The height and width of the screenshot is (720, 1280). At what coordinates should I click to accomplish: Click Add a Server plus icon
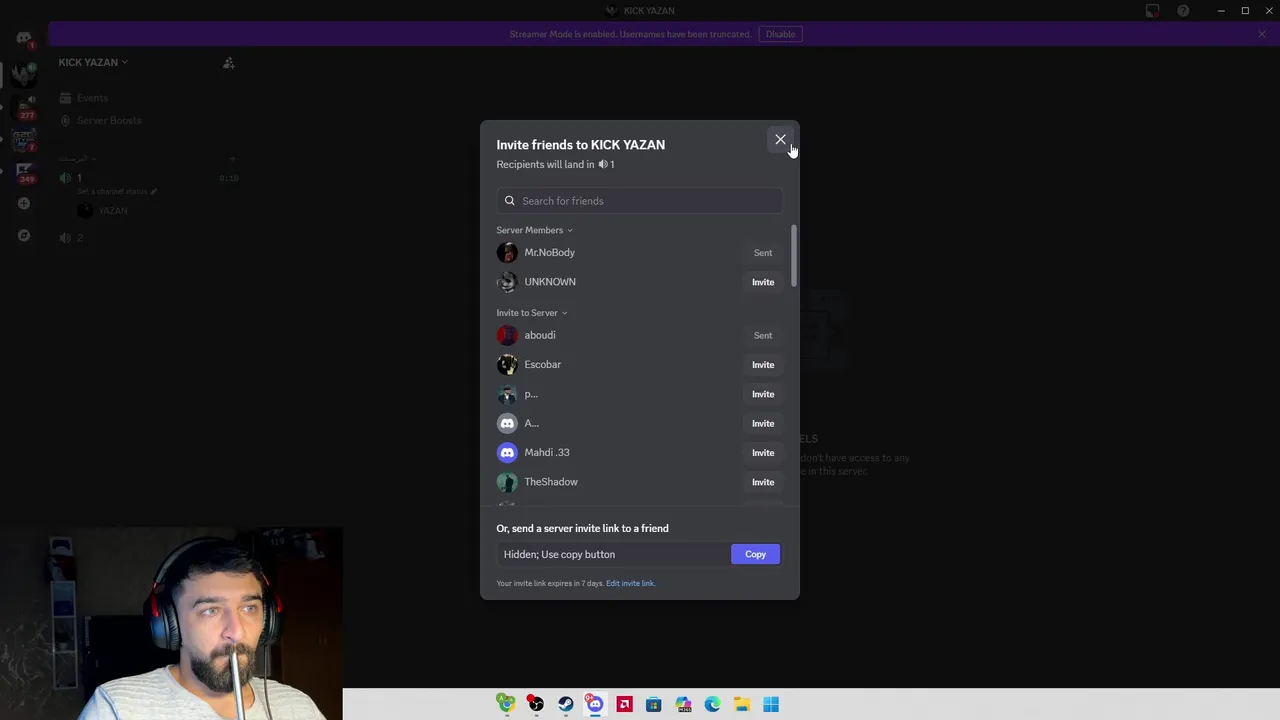(24, 204)
